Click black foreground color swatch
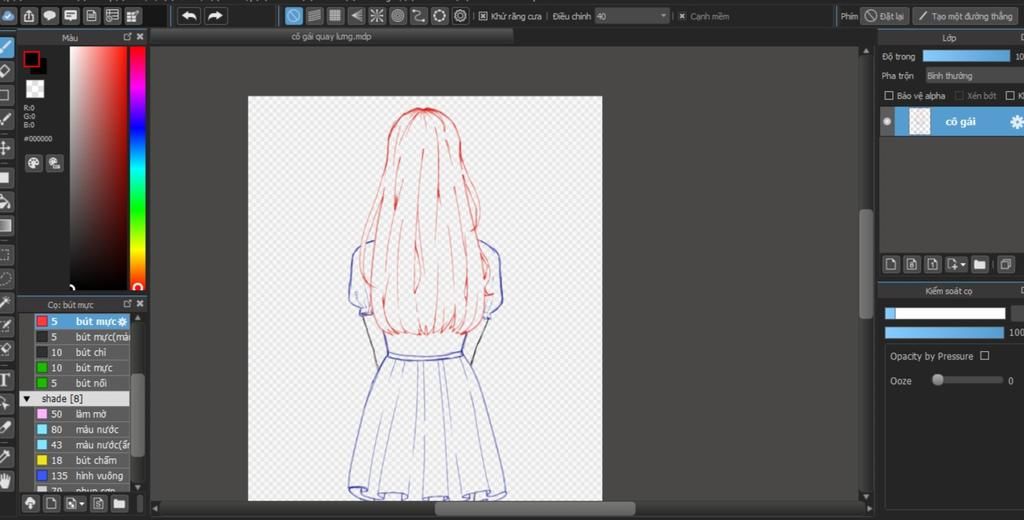Screen dimensions: 1024x520 click(31, 59)
